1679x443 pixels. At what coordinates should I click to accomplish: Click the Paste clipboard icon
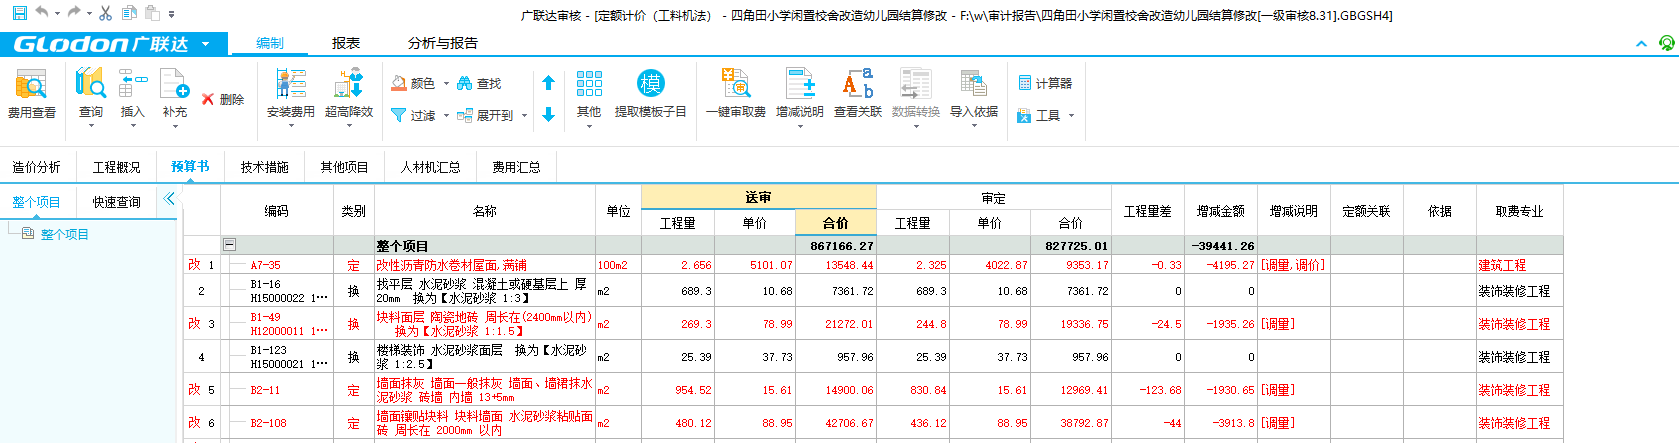point(152,13)
